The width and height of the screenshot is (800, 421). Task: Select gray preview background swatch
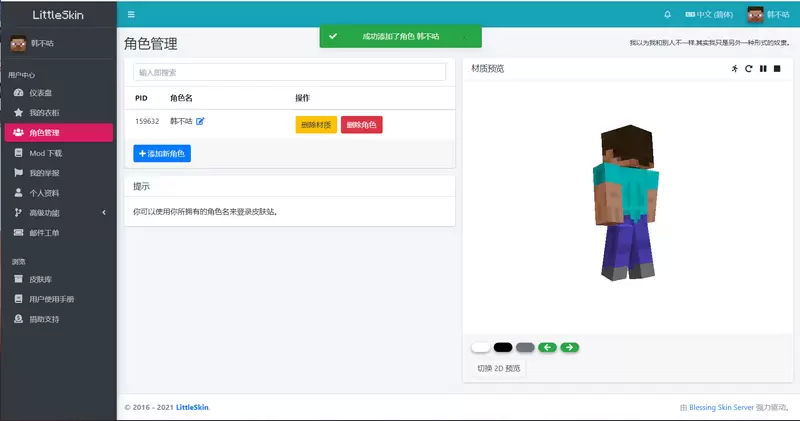pos(525,348)
